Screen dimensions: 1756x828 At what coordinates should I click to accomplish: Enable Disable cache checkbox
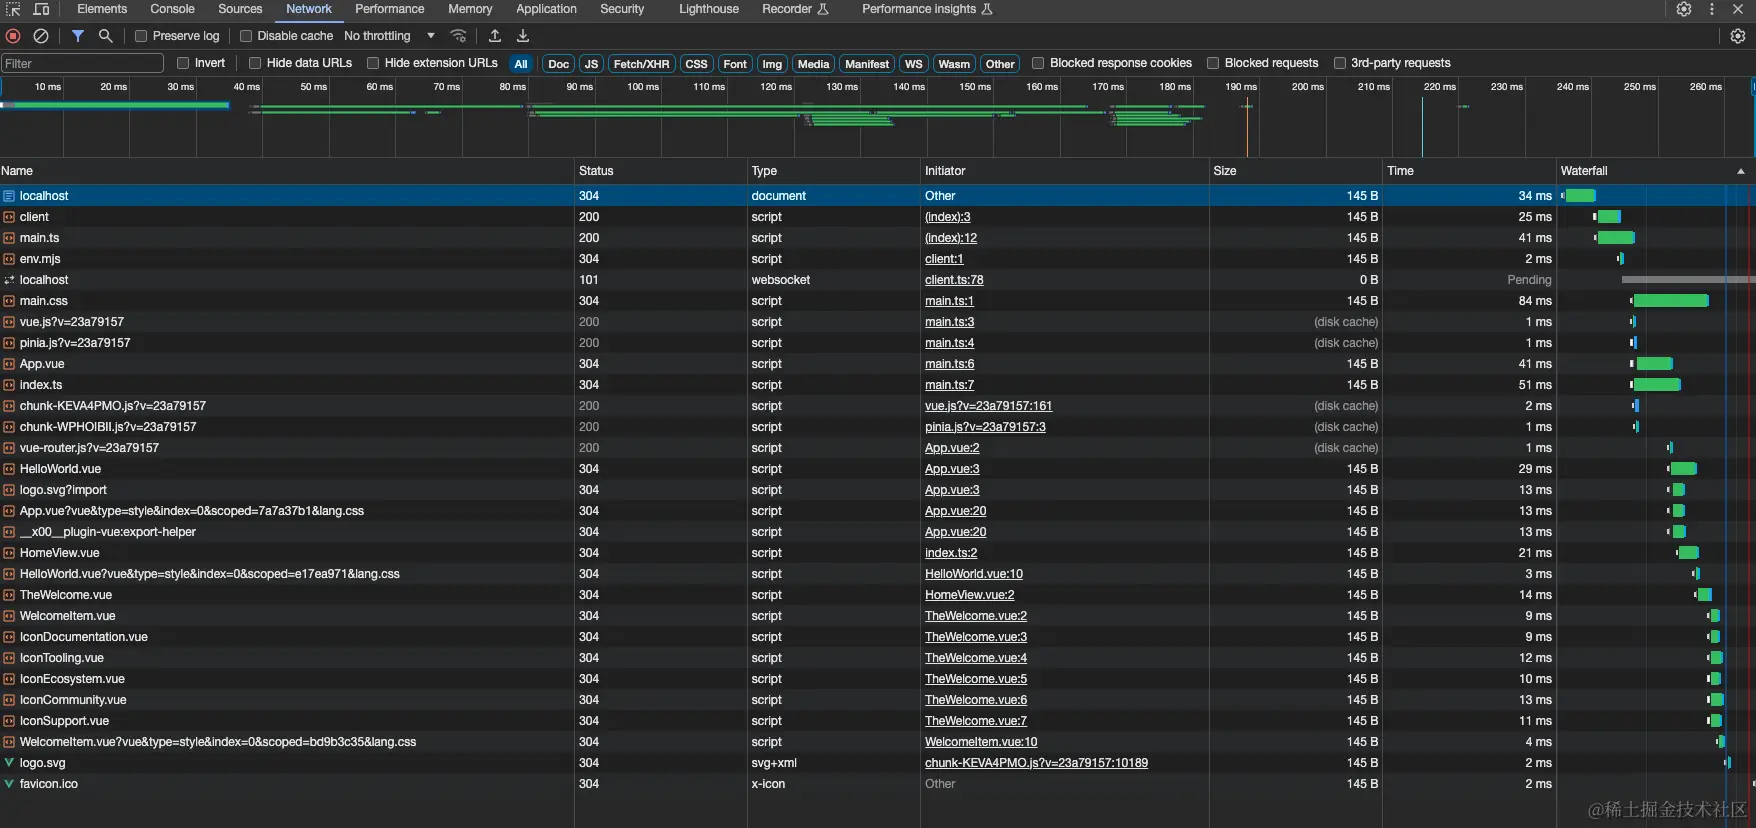[246, 36]
